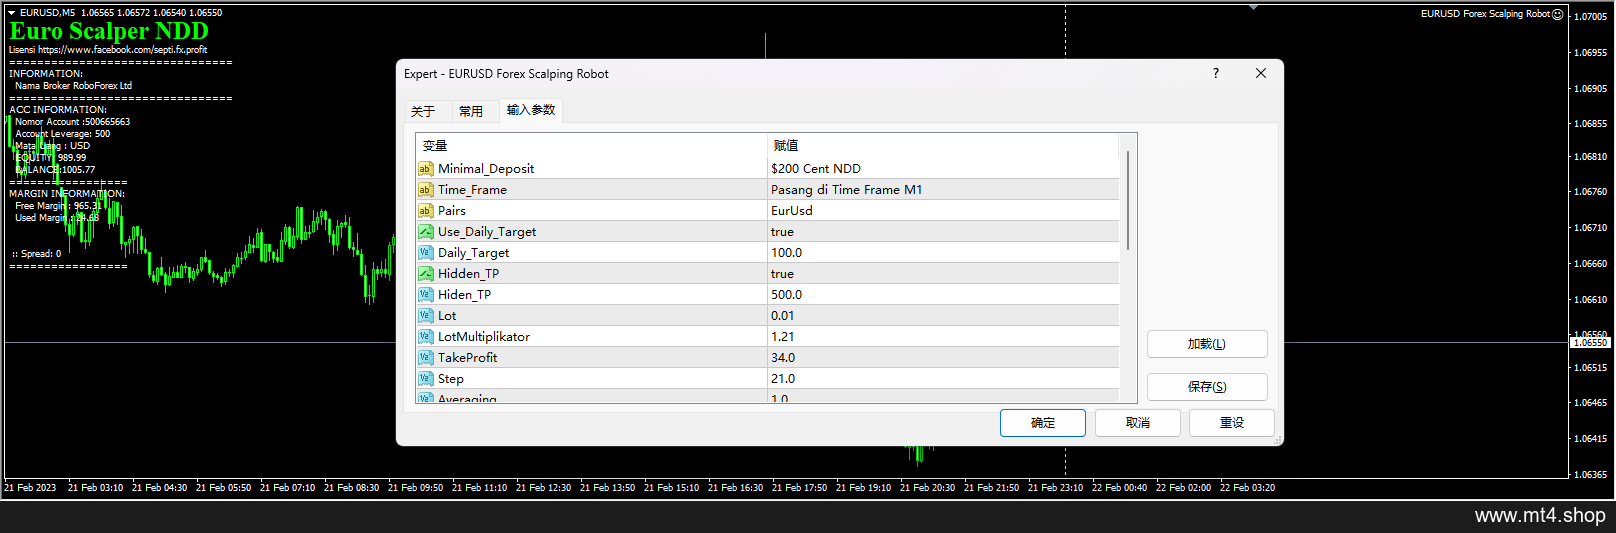The image size is (1616, 533).
Task: Select the Minimal_Deposit variable name
Action: [486, 169]
